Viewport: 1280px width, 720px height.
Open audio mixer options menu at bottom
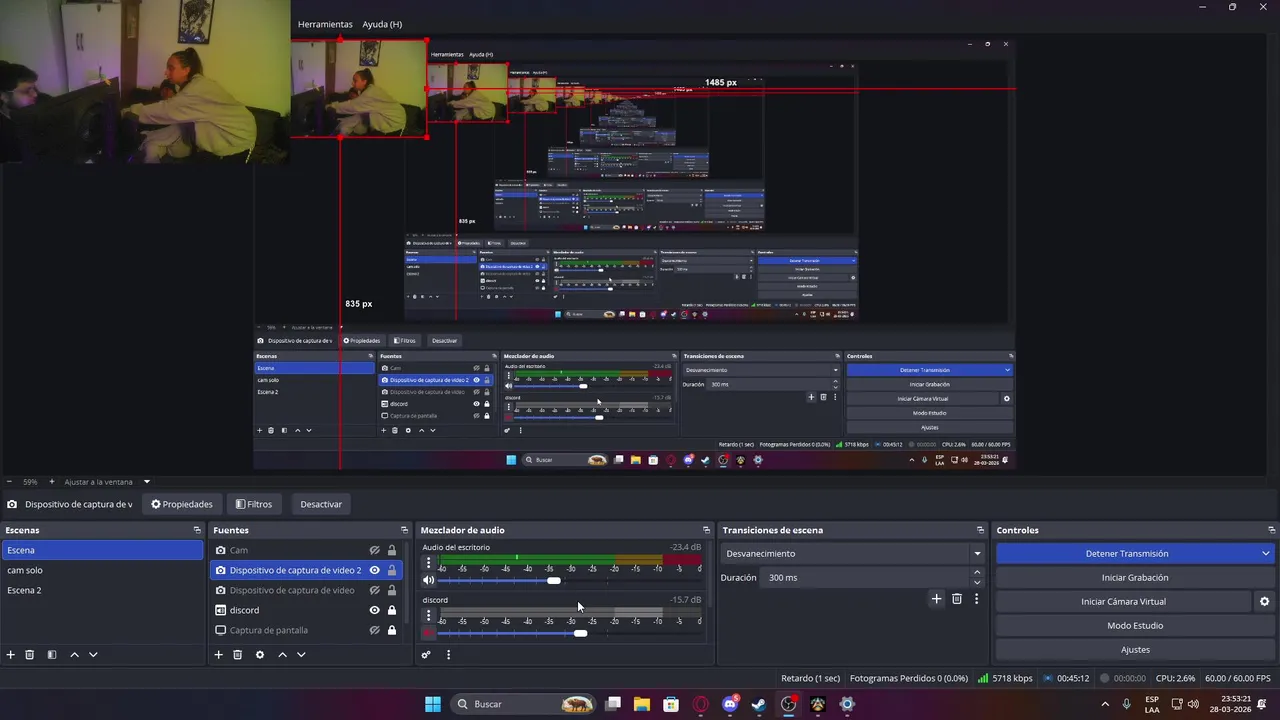click(x=448, y=655)
